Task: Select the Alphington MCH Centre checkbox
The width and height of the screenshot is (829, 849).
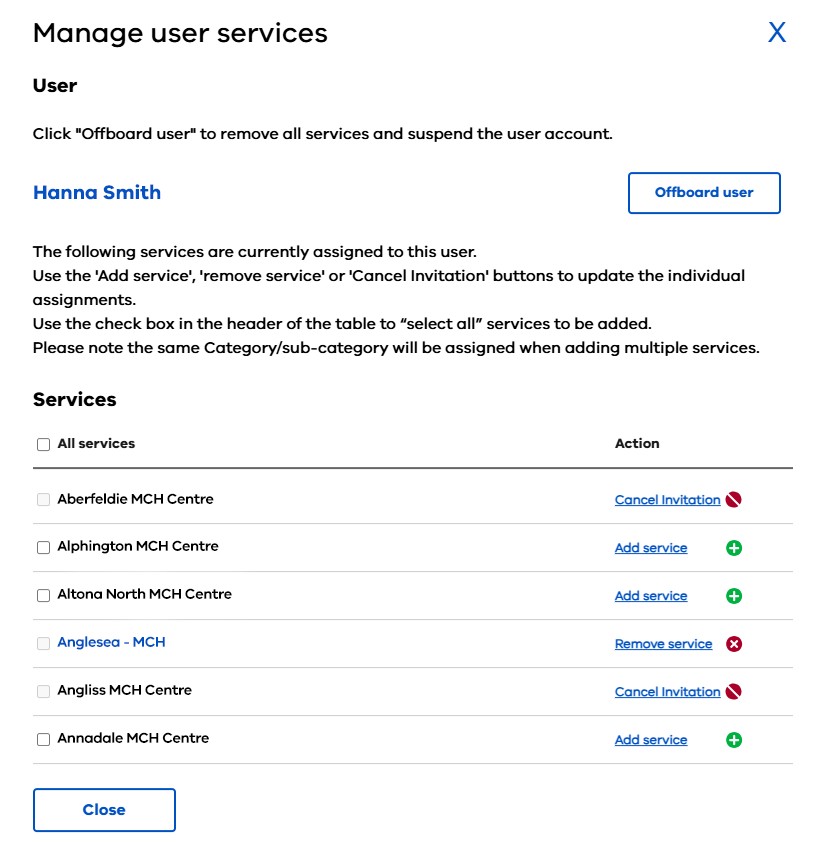Action: 43,546
